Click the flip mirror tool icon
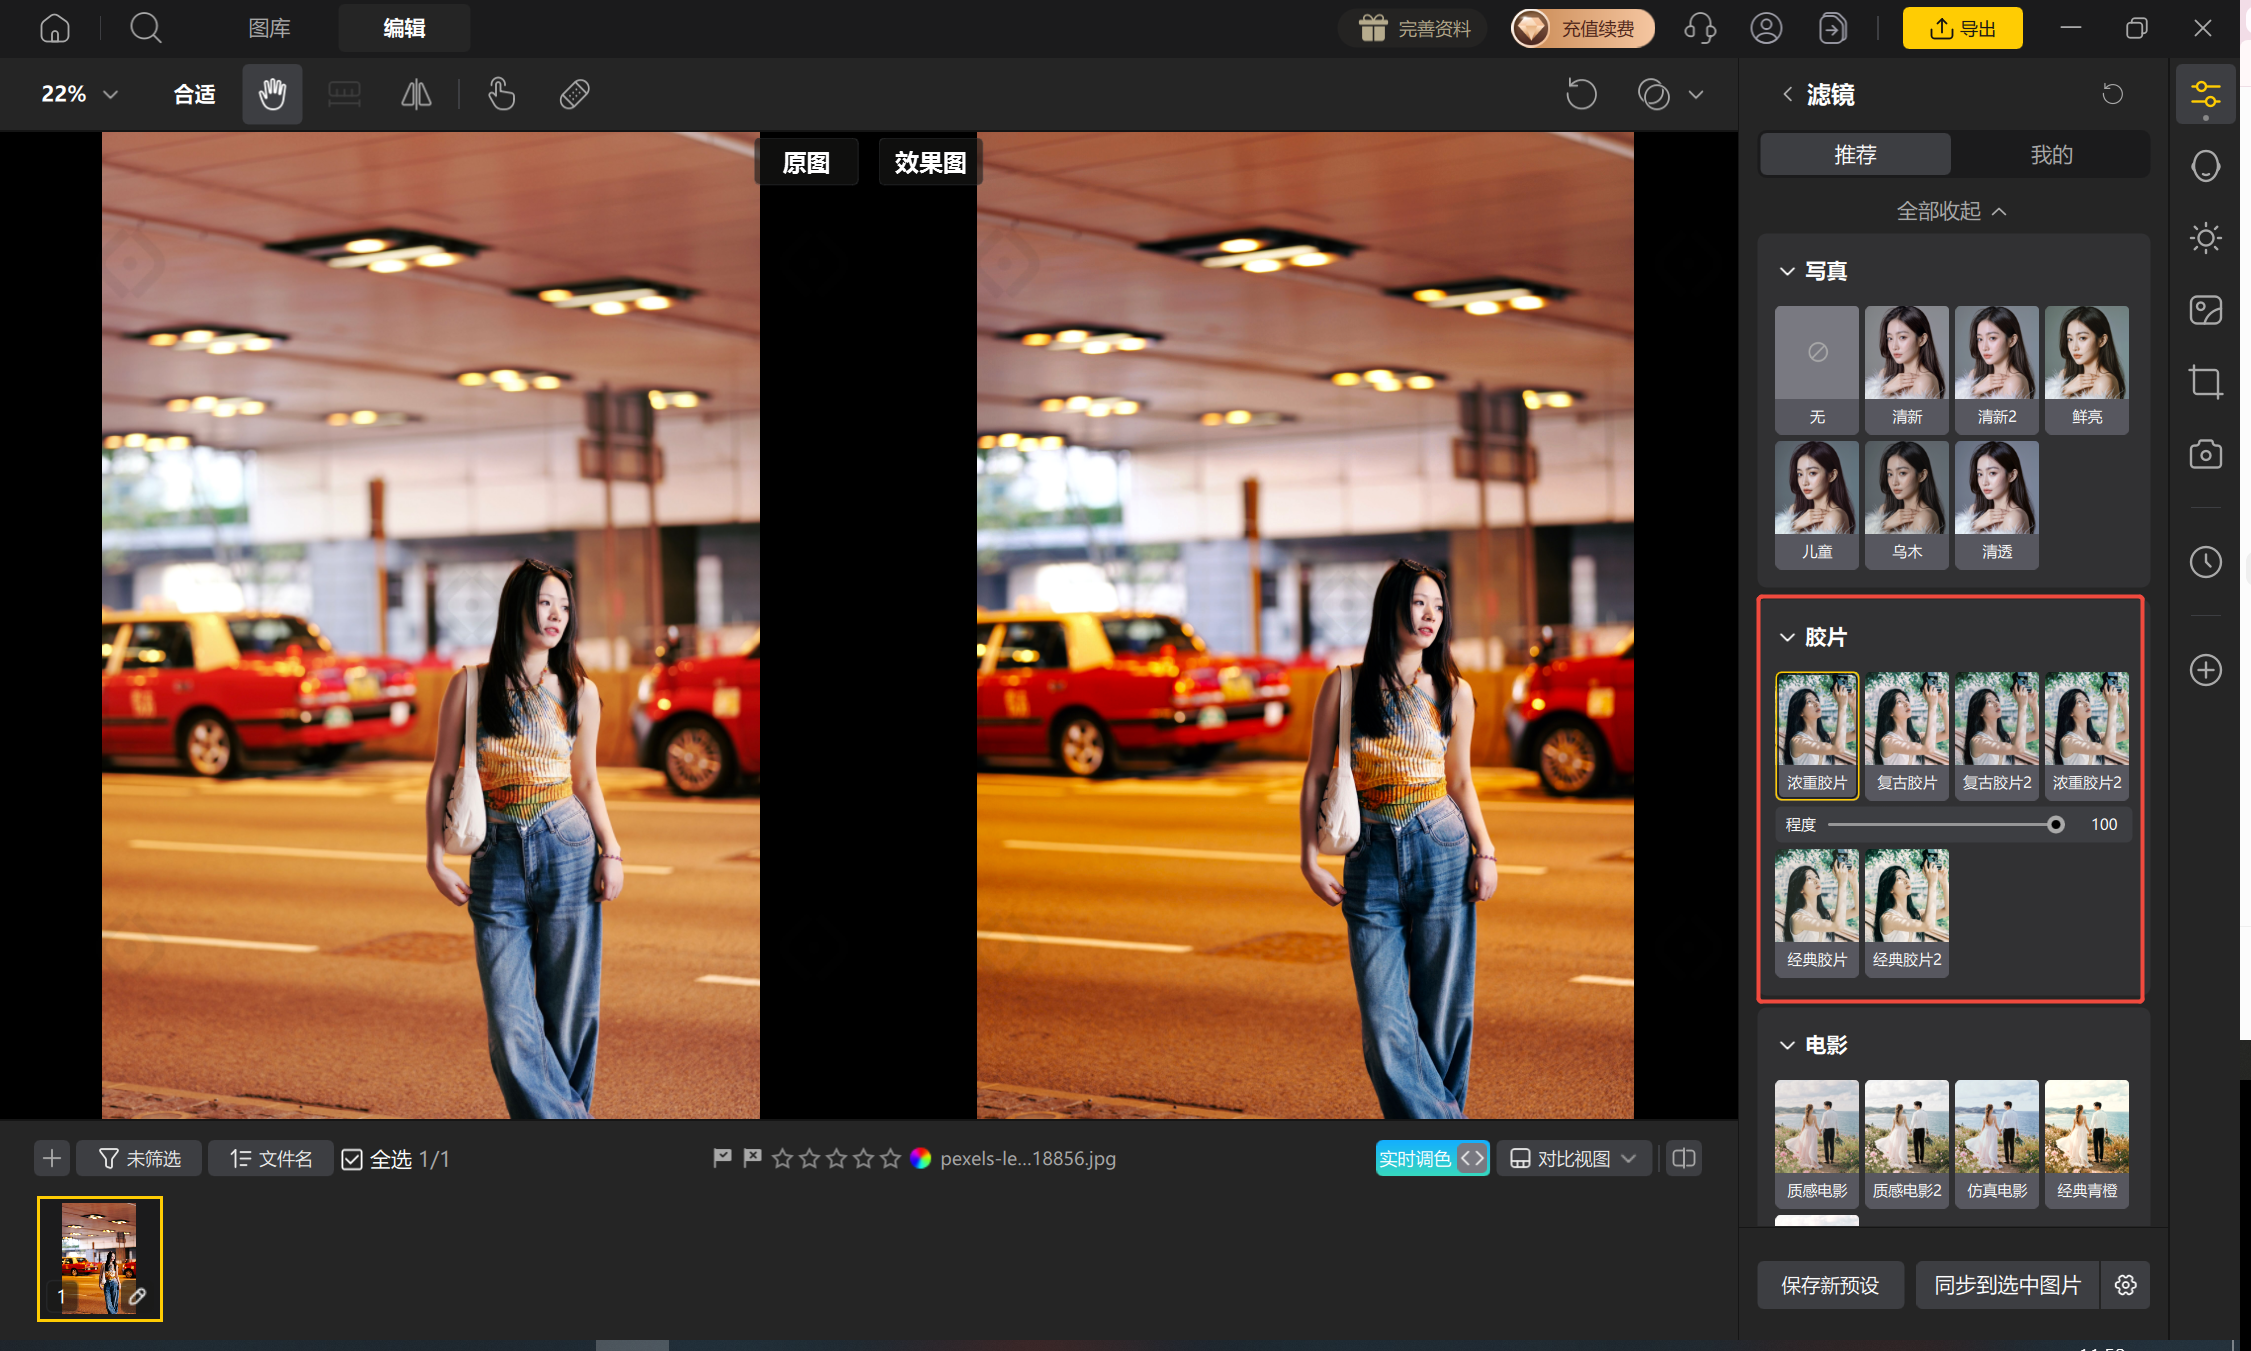This screenshot has height=1351, width=2251. pyautogui.click(x=416, y=94)
